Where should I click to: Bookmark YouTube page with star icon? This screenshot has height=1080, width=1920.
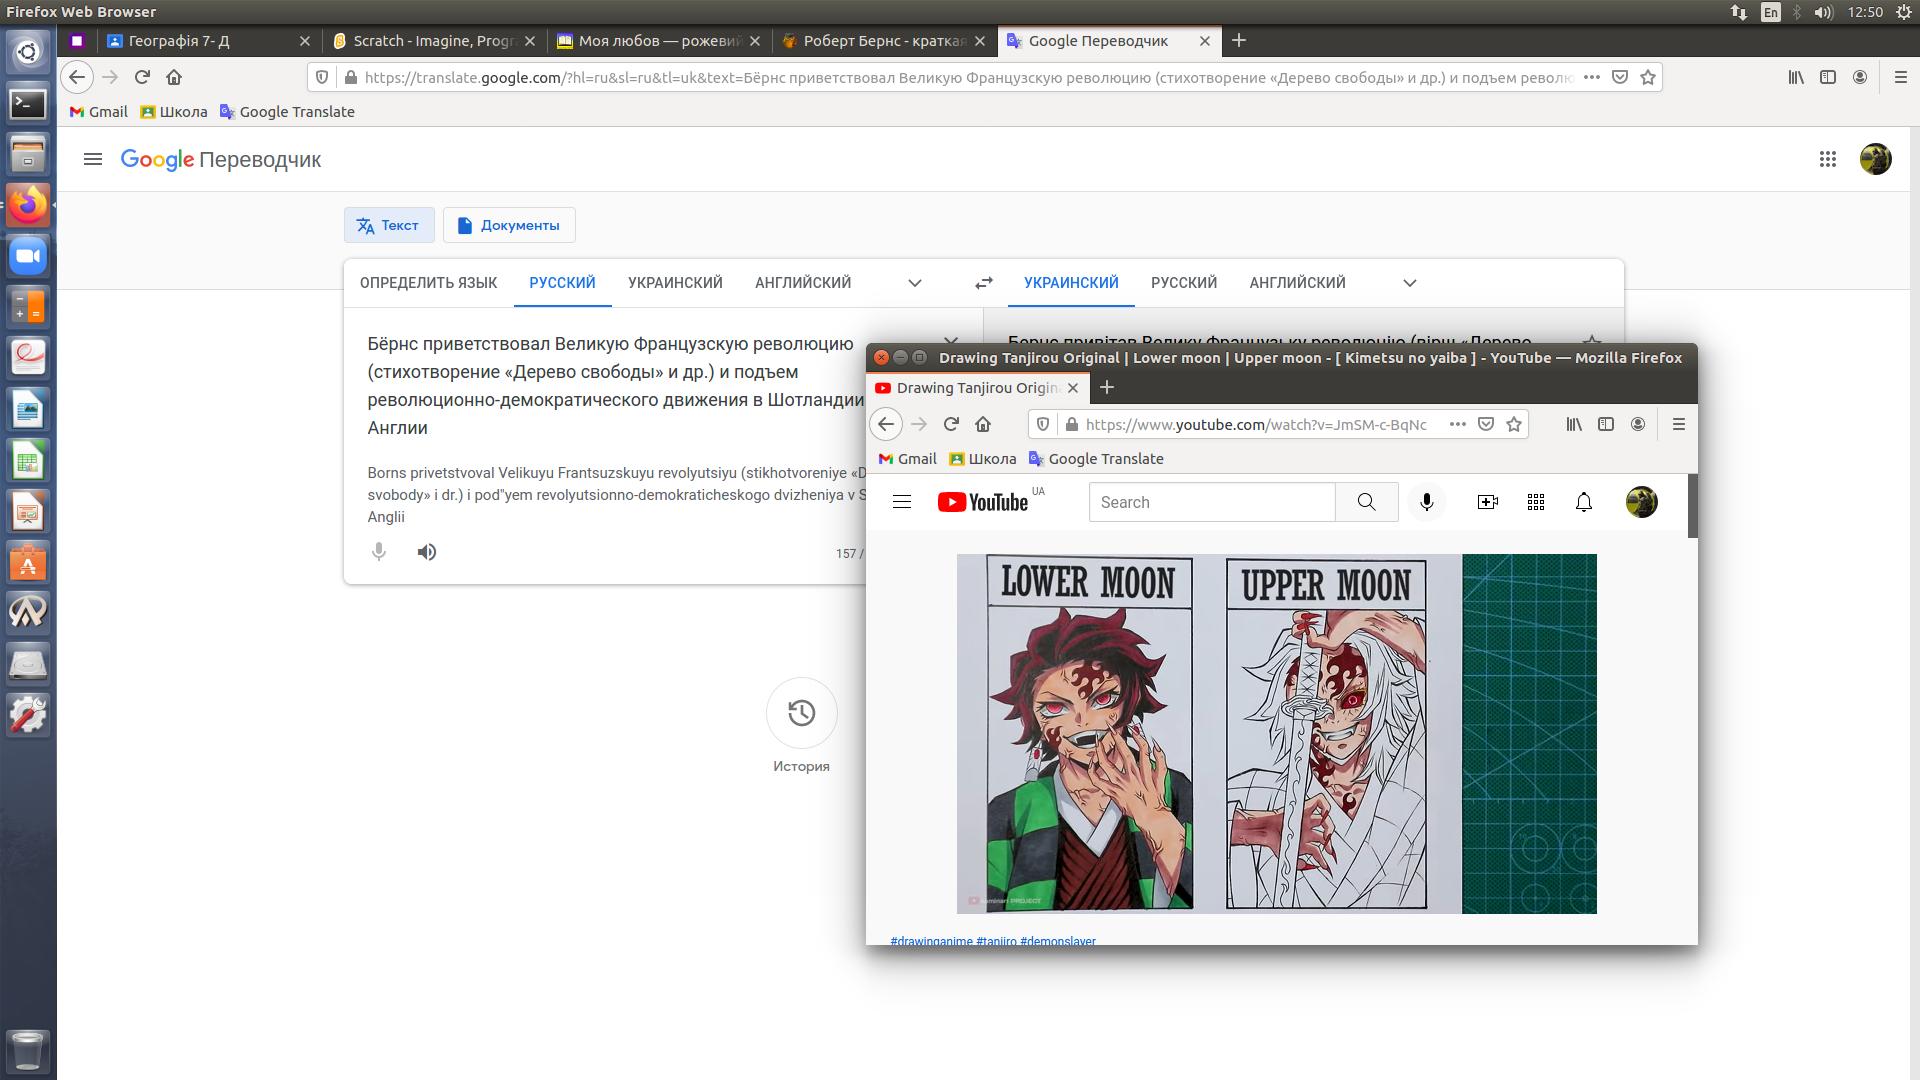pyautogui.click(x=1514, y=424)
